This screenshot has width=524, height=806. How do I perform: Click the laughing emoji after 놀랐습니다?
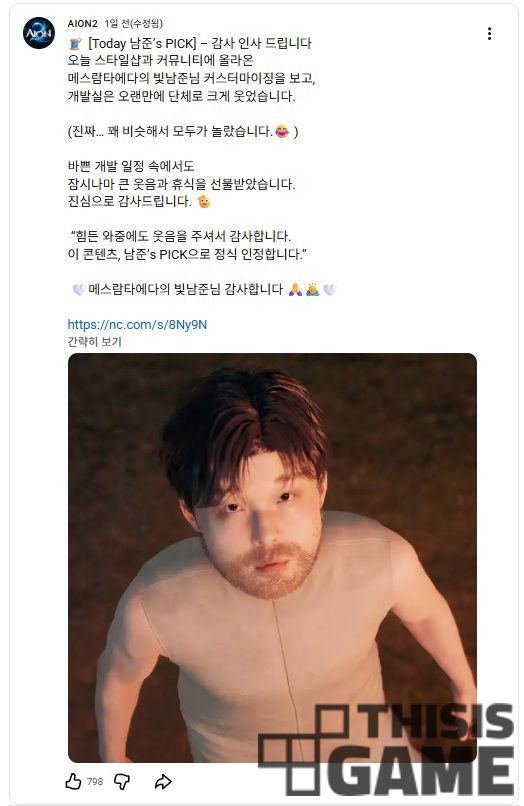pos(282,132)
